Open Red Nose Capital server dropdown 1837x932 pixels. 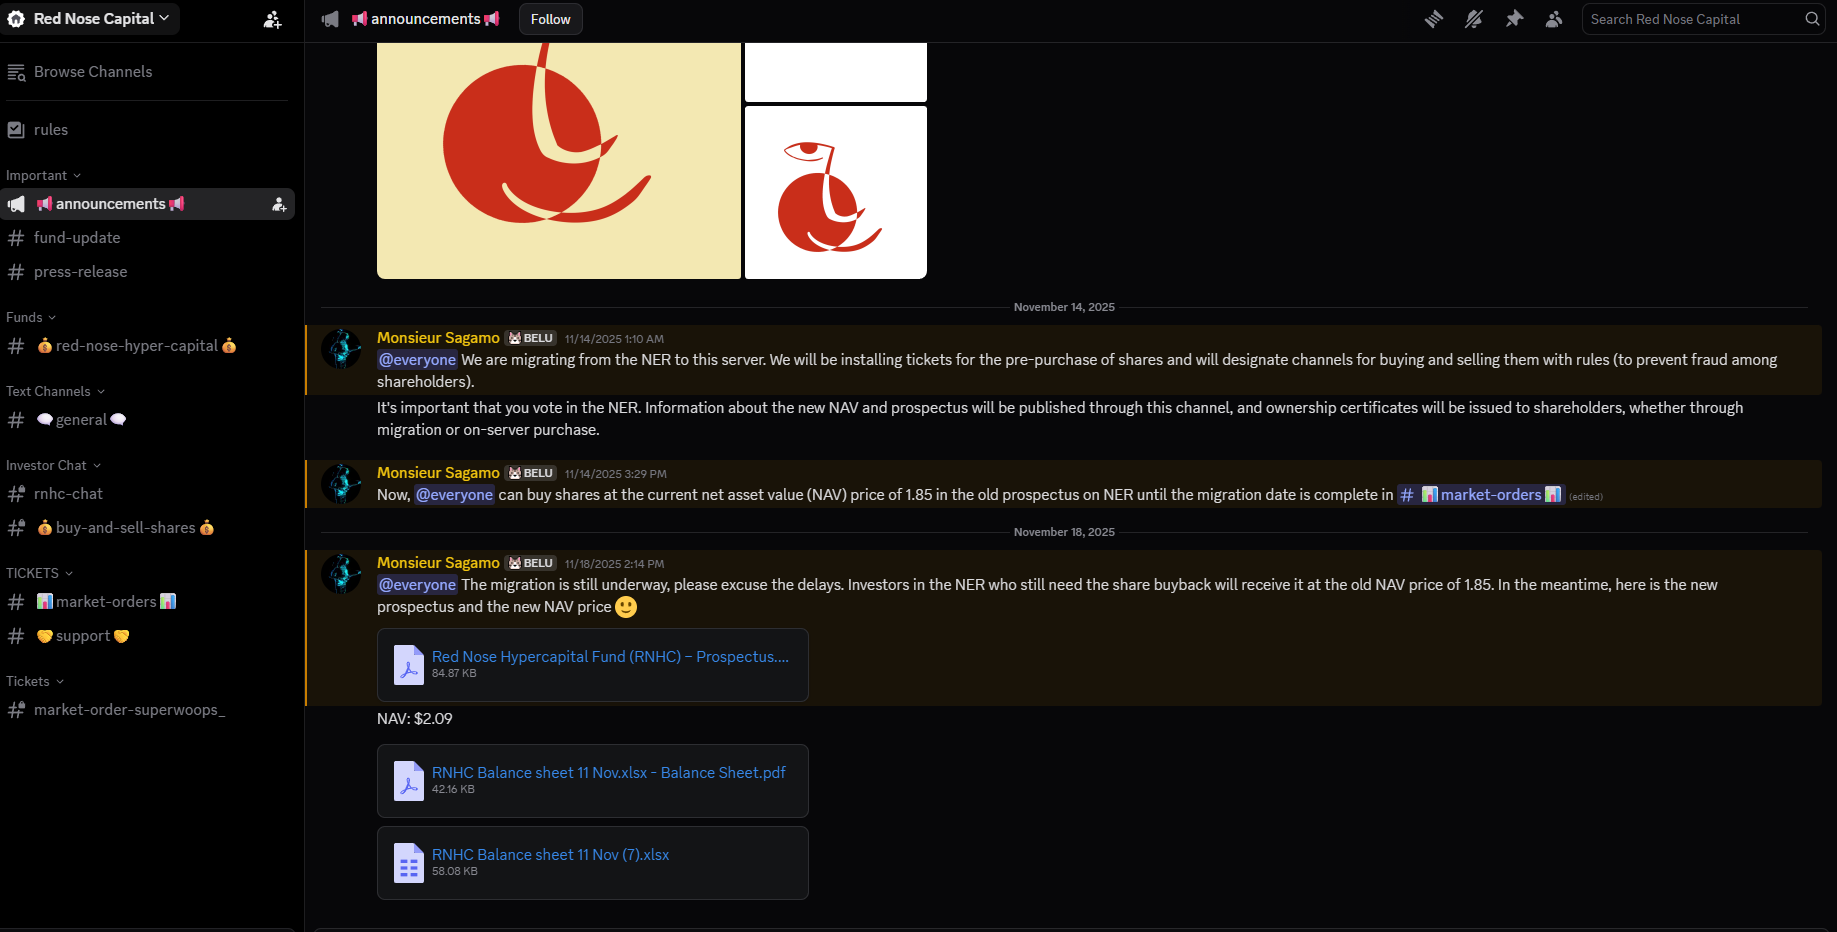point(90,19)
